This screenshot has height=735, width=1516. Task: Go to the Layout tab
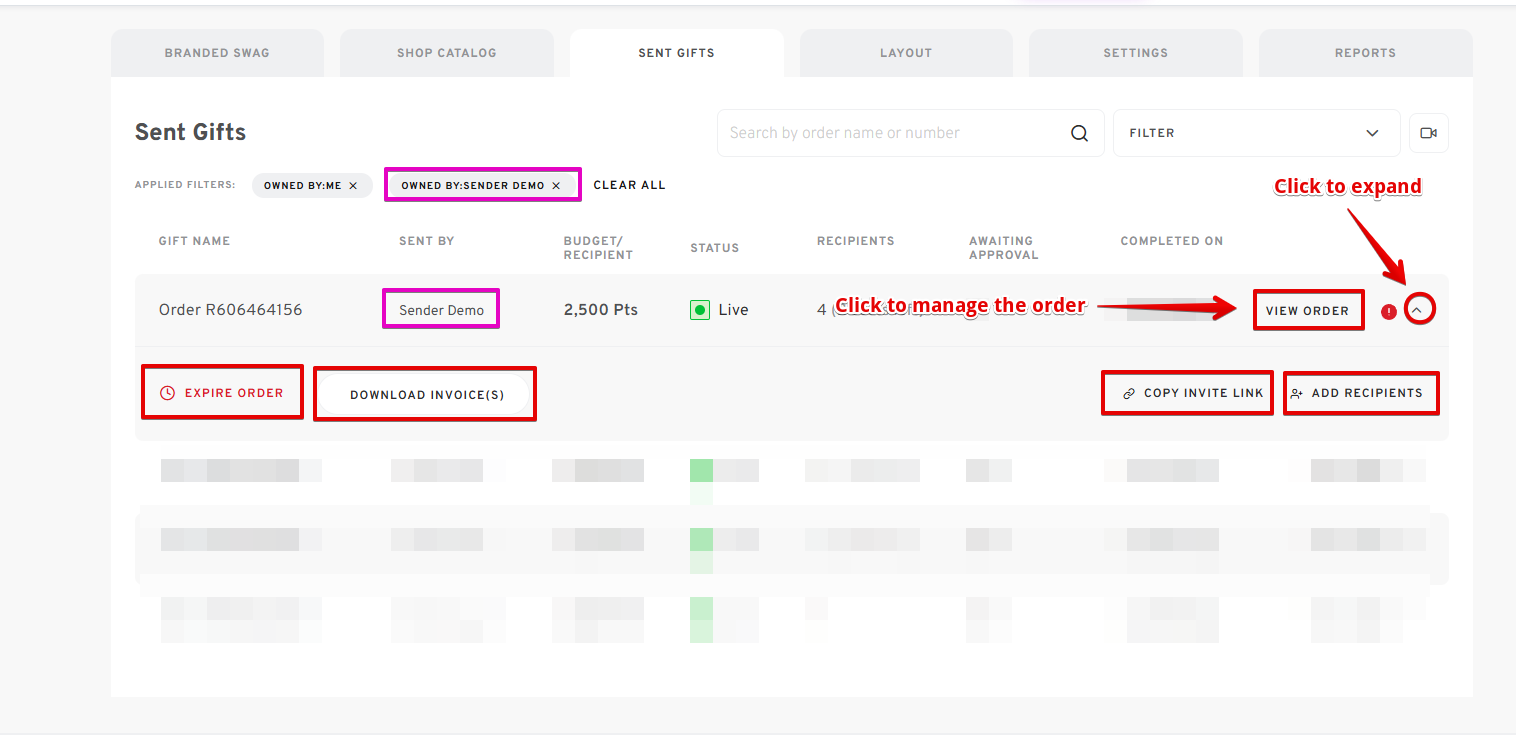click(905, 53)
